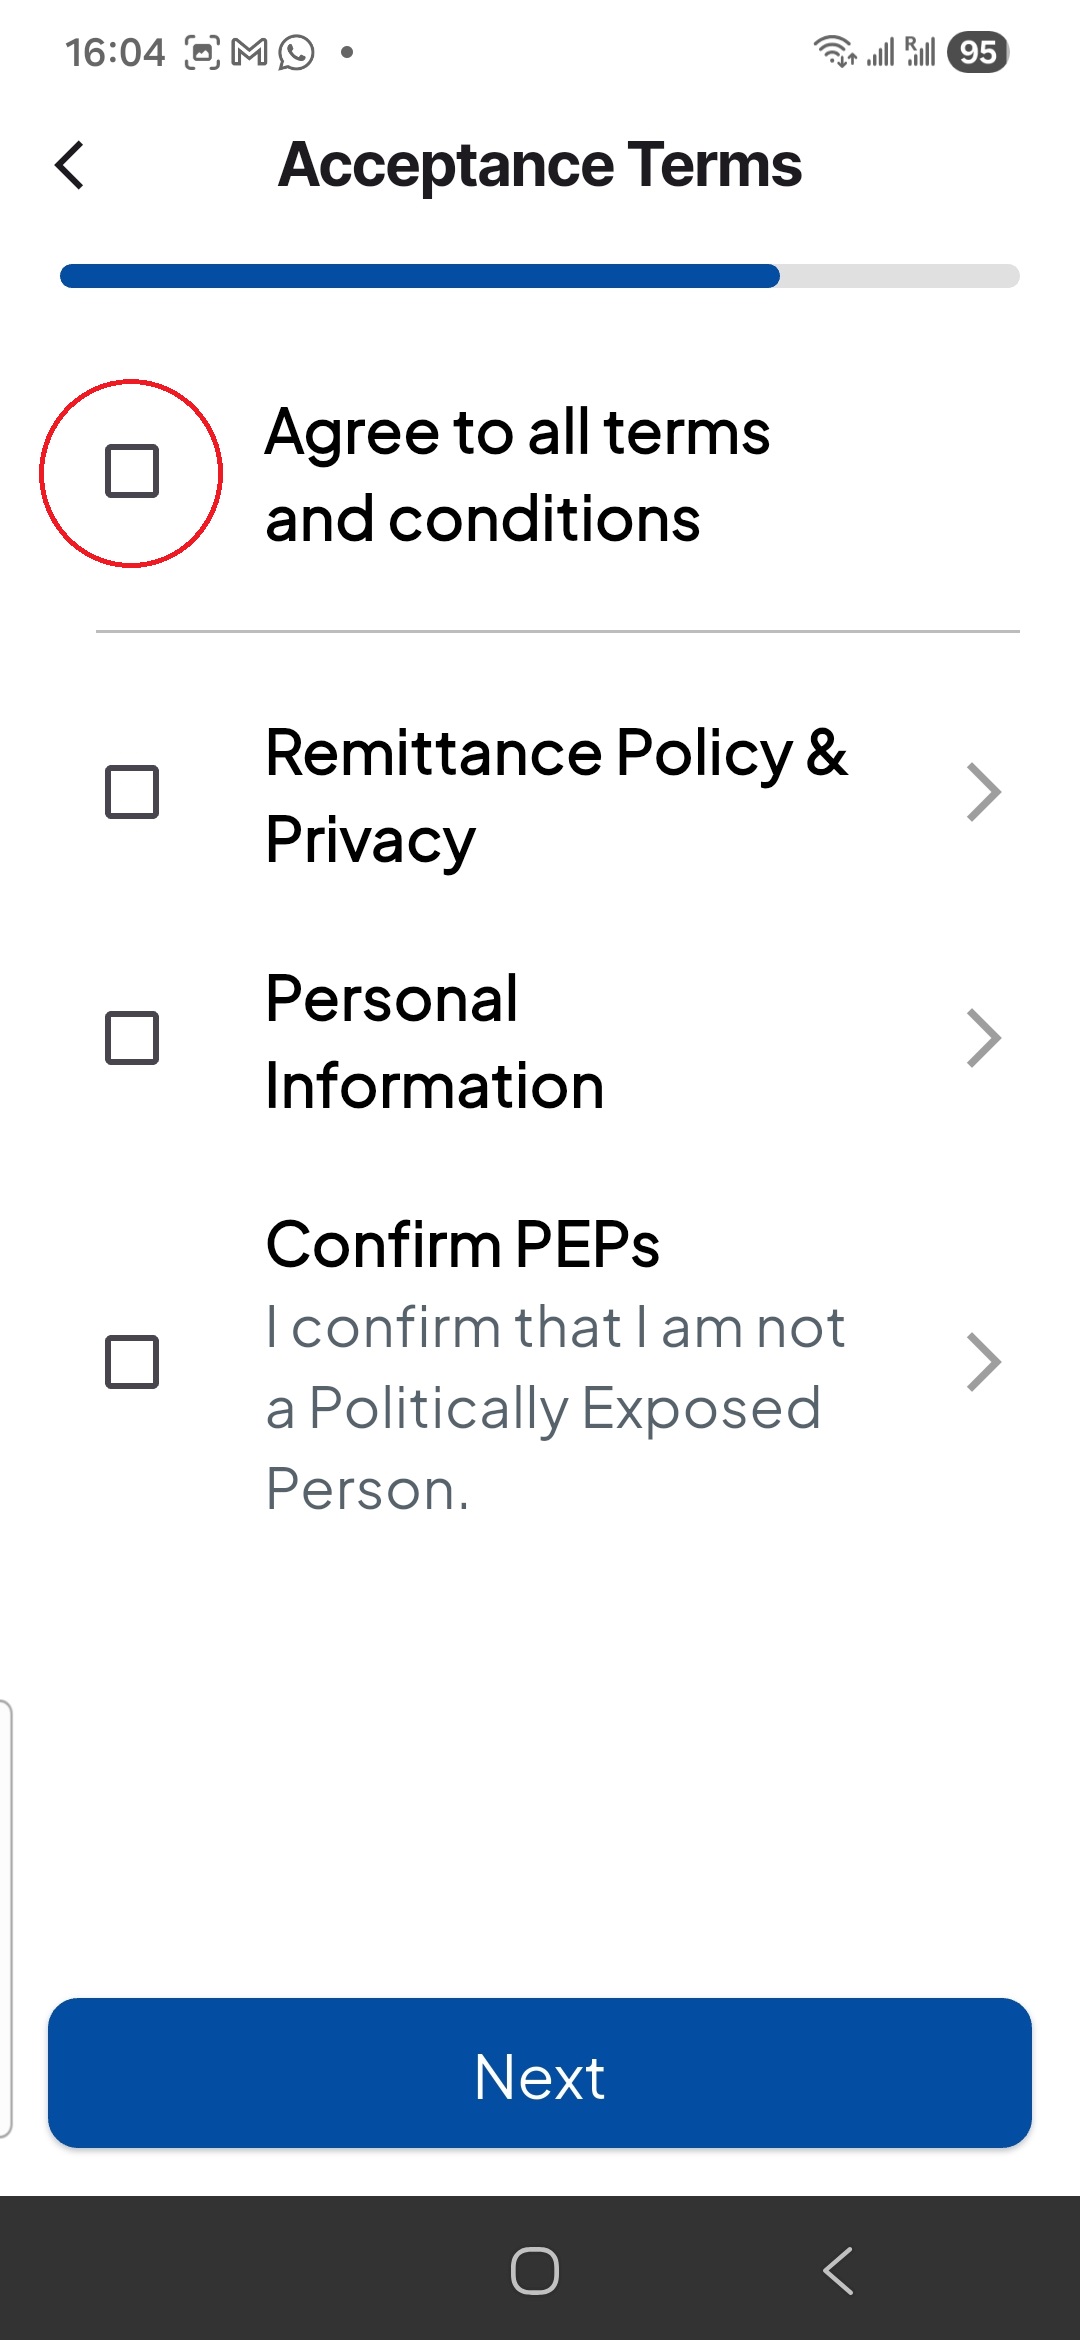
Task: Tap the screen capture status icon
Action: [202, 52]
